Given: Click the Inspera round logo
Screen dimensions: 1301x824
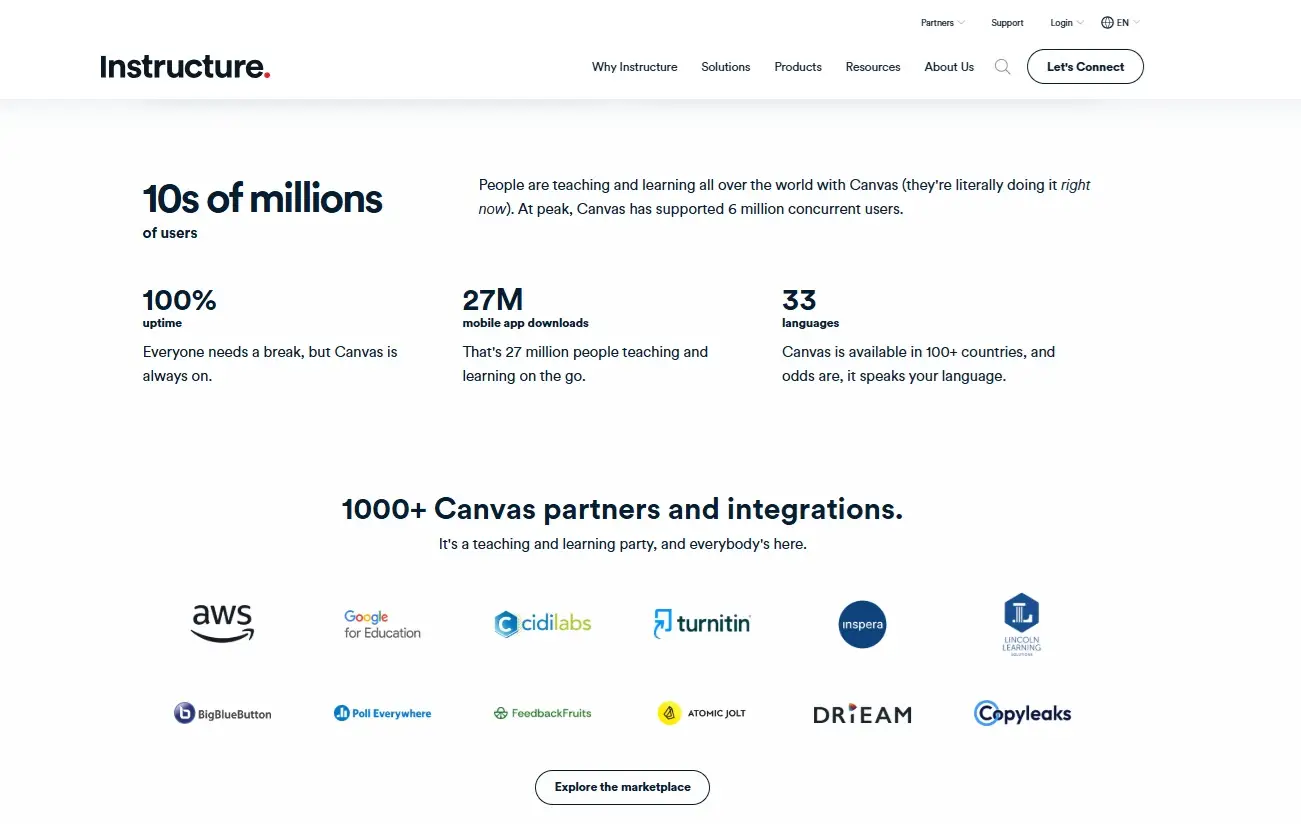Looking at the screenshot, I should 862,624.
